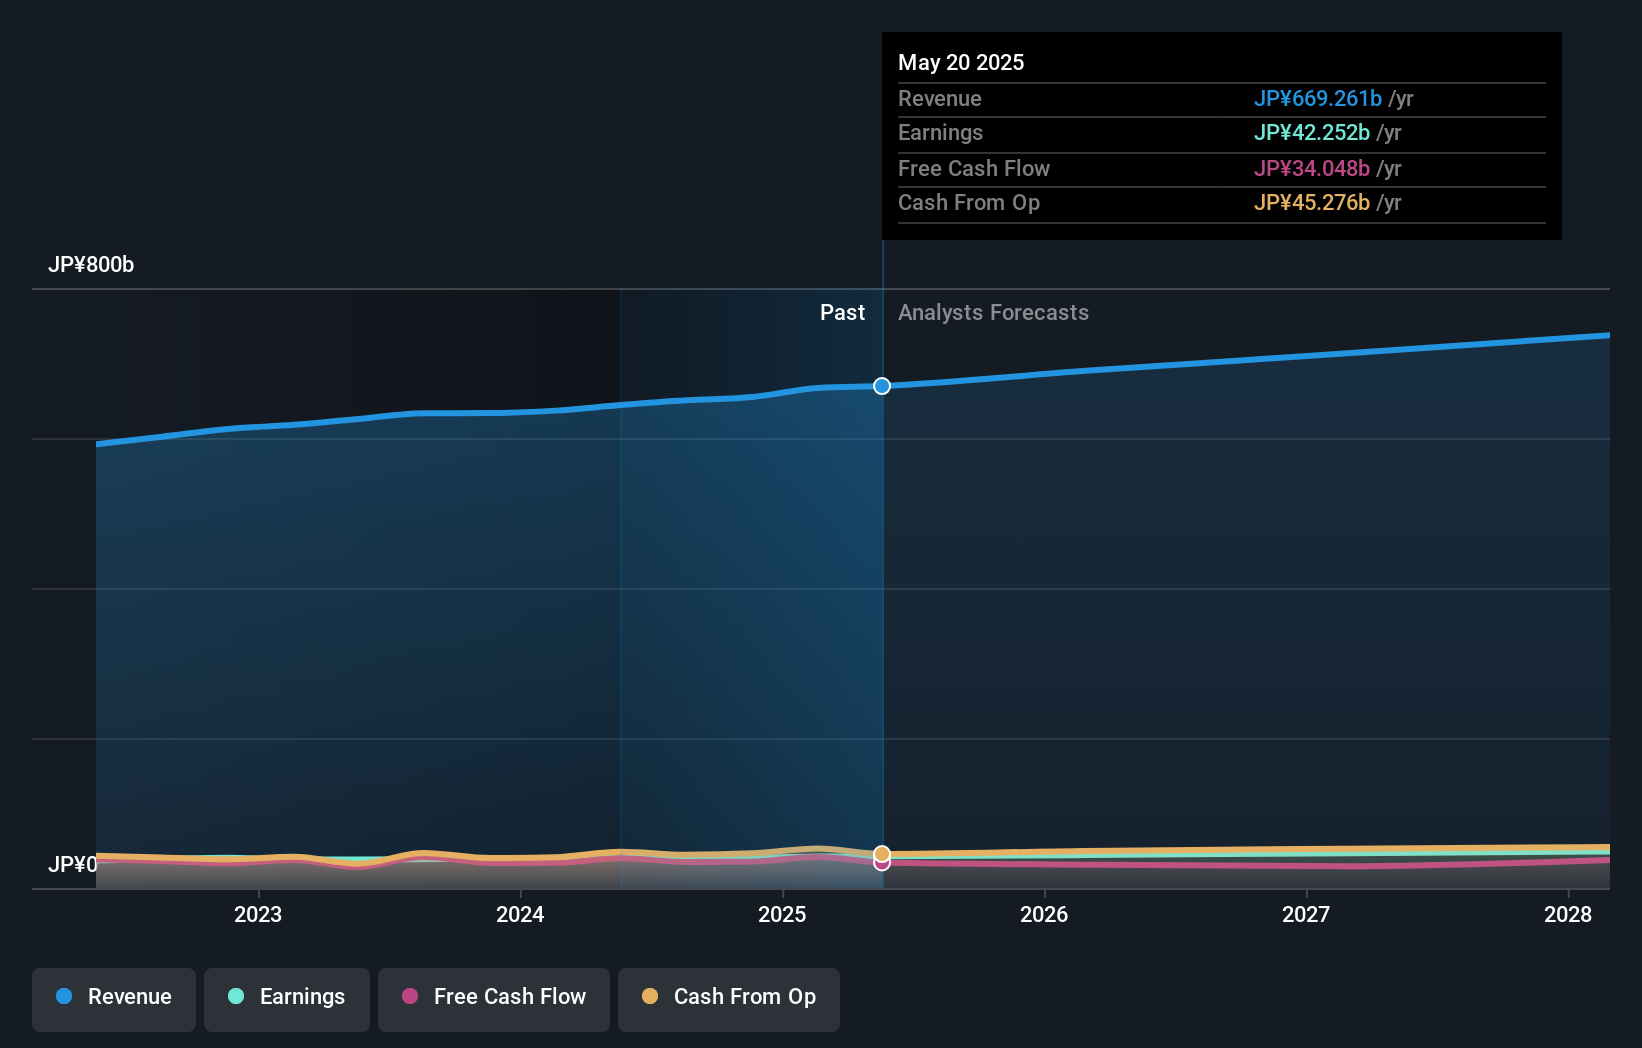
Task: Click the JP¥669.261b revenue value
Action: pos(1318,99)
